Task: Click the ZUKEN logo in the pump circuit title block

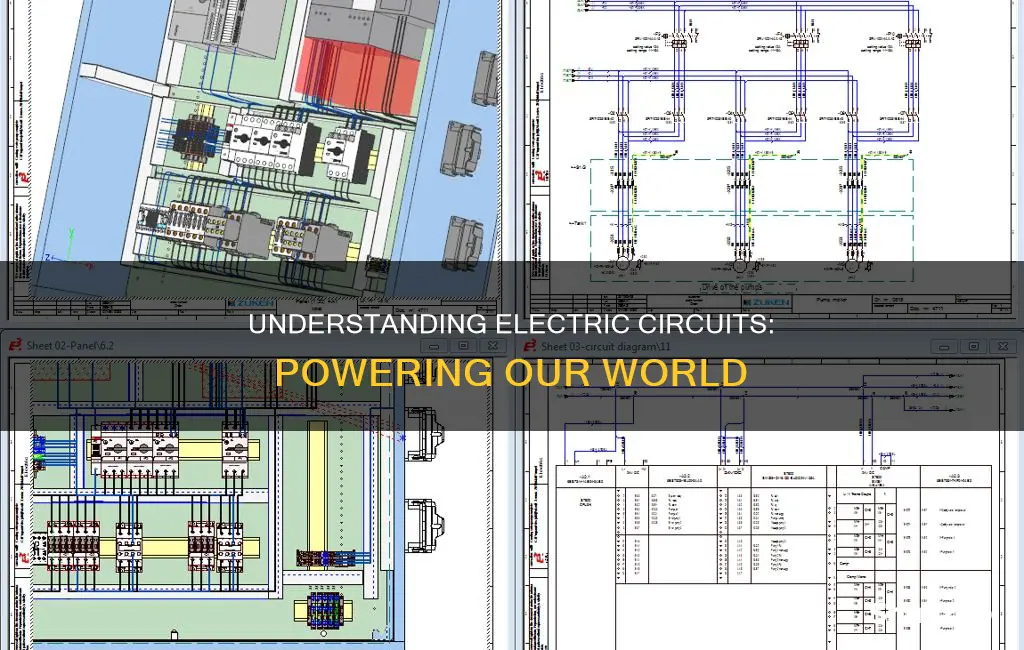Action: point(766,302)
